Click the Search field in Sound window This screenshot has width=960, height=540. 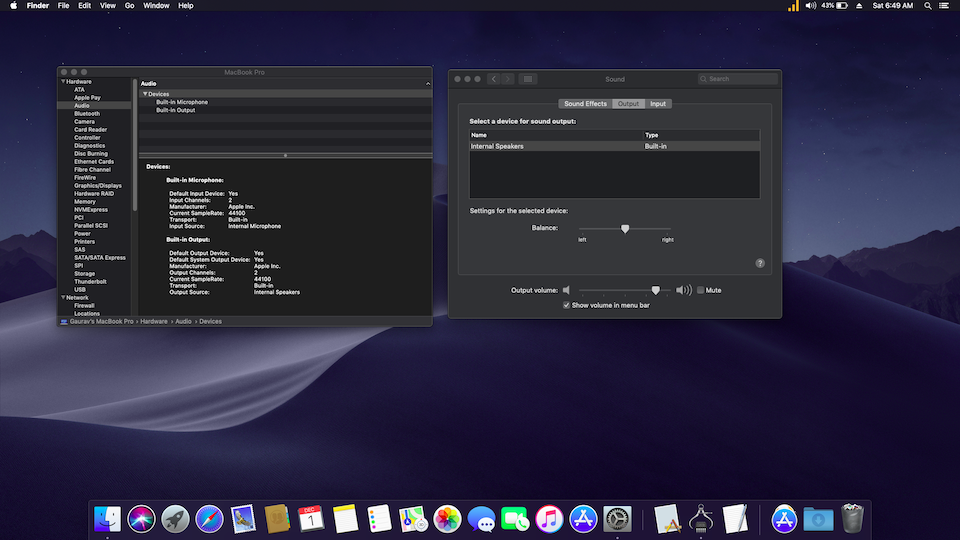tap(740, 79)
